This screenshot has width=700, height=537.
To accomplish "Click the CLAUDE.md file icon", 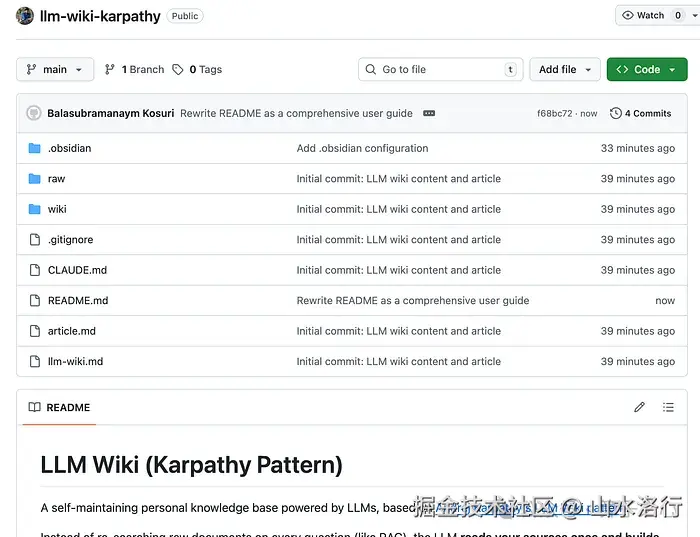I will click(x=35, y=270).
